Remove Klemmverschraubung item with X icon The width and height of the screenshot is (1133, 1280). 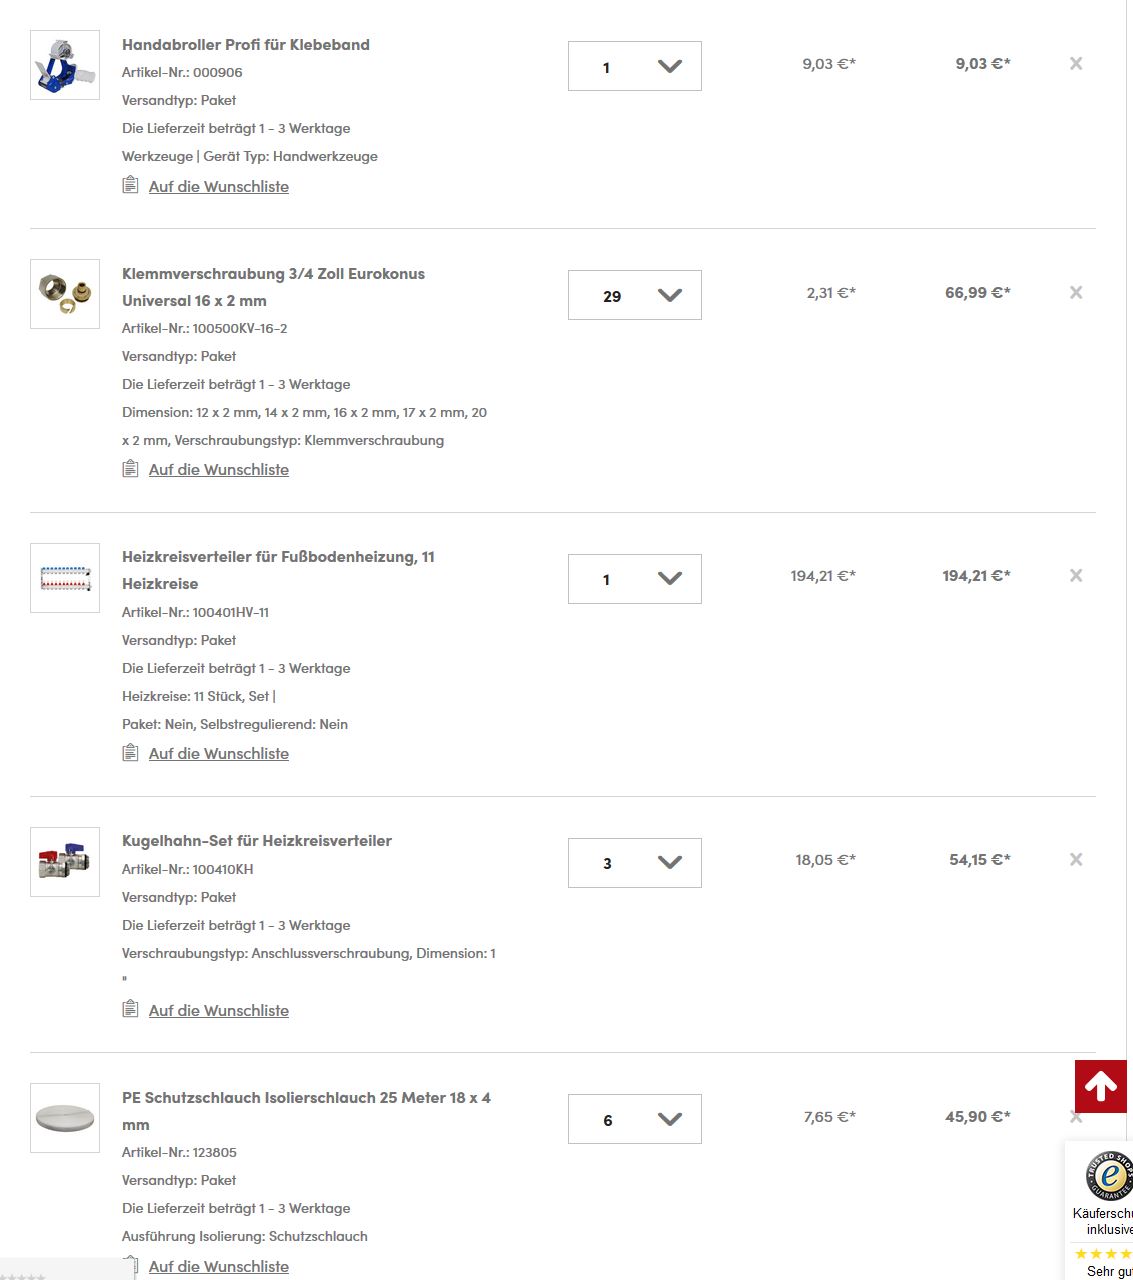pos(1076,292)
